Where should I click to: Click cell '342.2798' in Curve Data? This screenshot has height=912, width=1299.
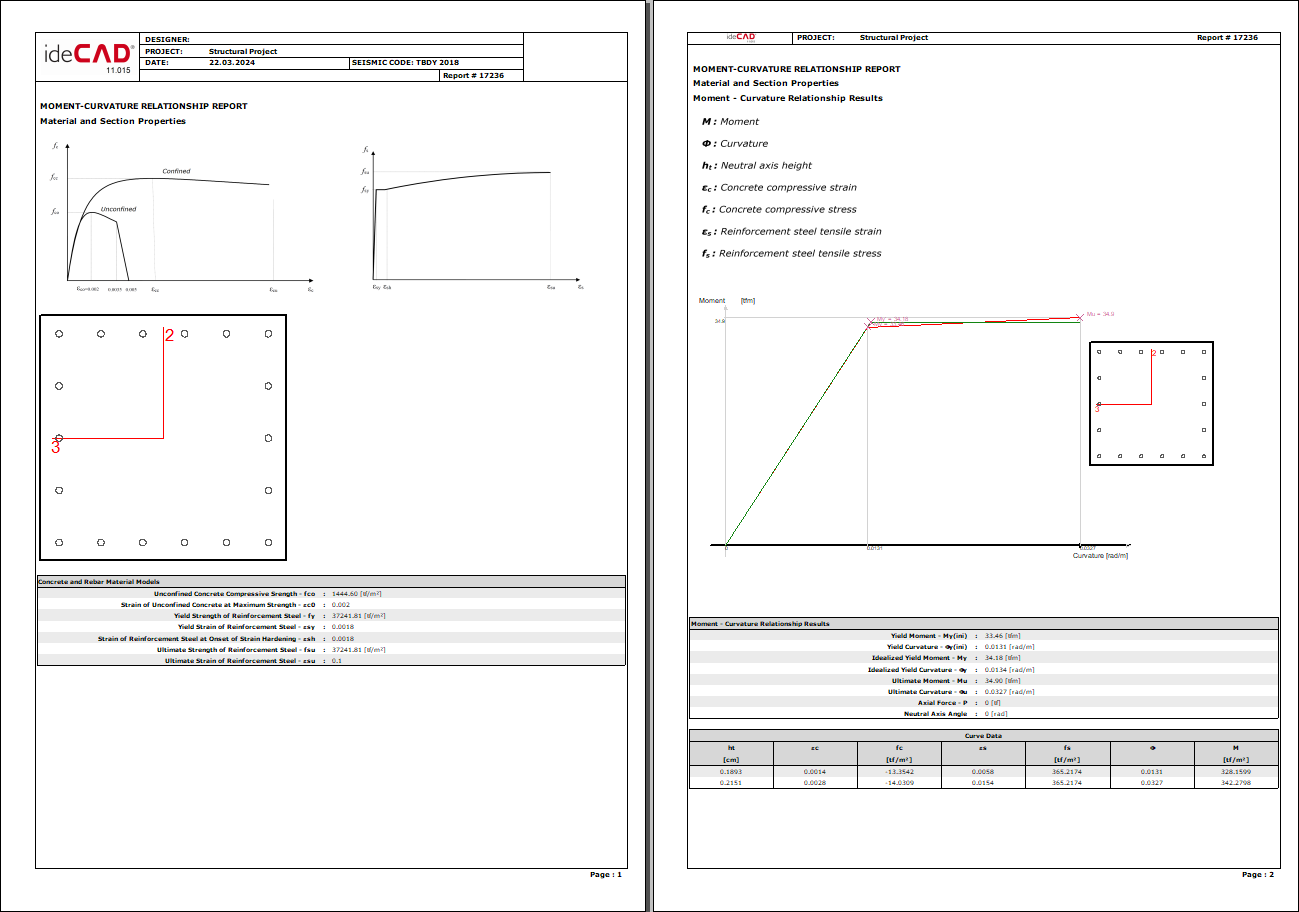[x=1236, y=783]
